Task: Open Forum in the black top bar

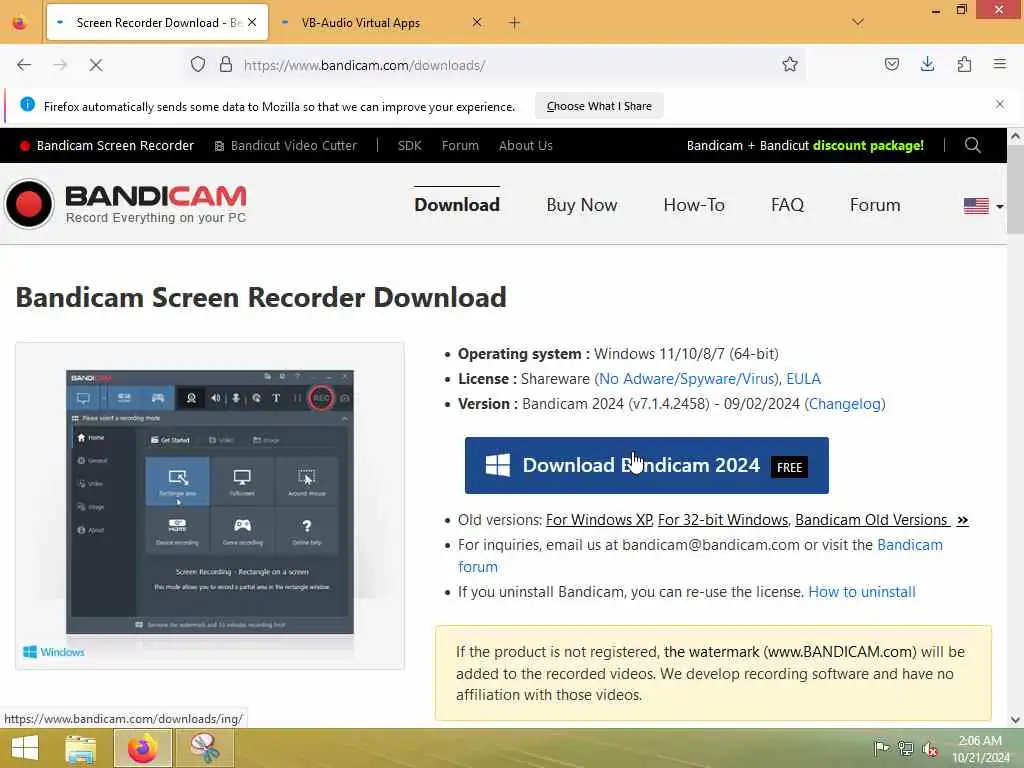Action: click(460, 146)
